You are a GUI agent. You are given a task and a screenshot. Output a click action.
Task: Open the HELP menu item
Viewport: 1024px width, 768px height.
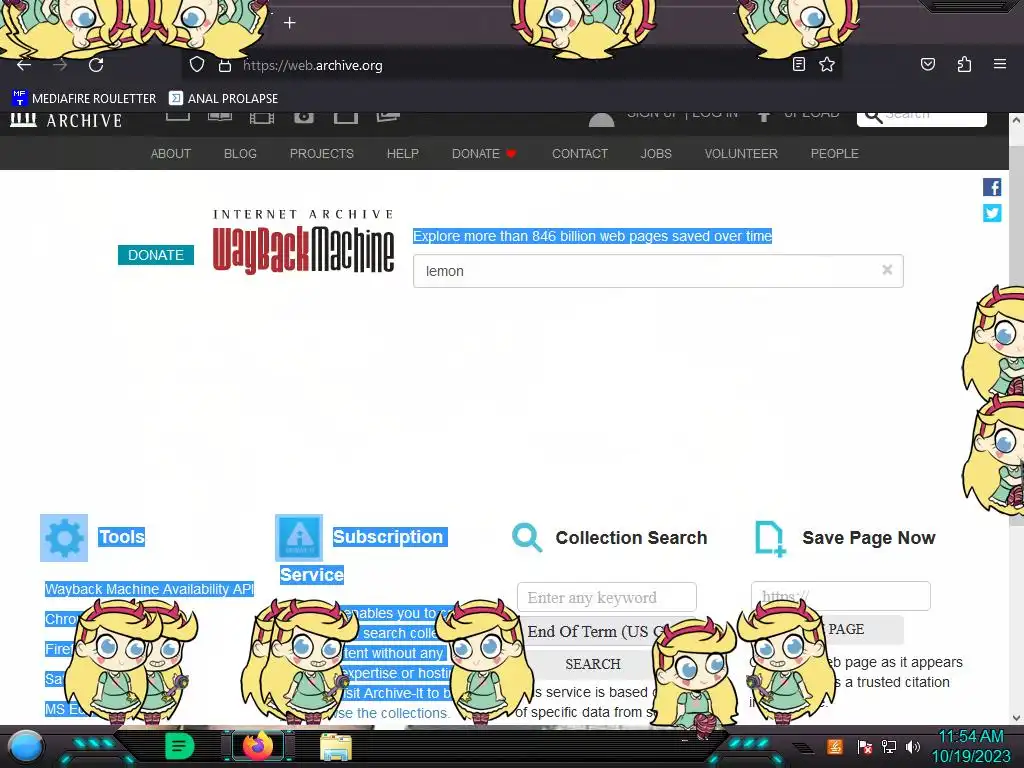402,153
